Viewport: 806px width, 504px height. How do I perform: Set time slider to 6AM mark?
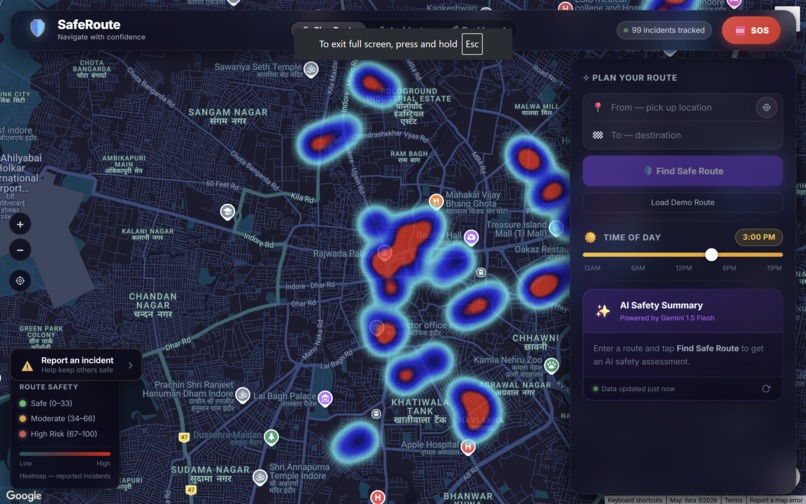pyautogui.click(x=638, y=268)
